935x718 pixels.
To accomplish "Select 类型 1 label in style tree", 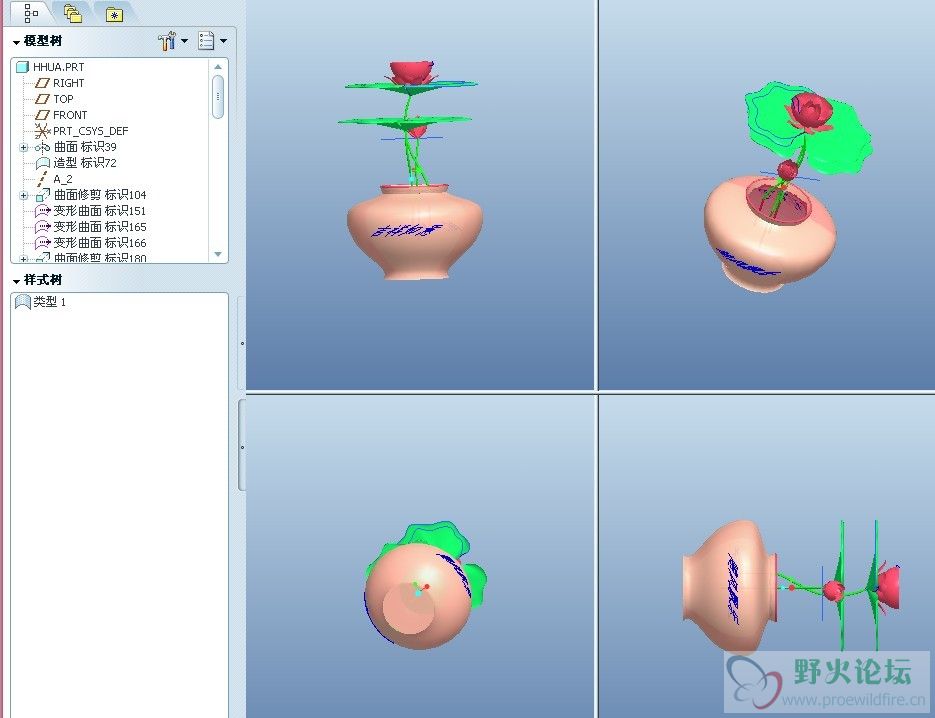I will (x=49, y=302).
